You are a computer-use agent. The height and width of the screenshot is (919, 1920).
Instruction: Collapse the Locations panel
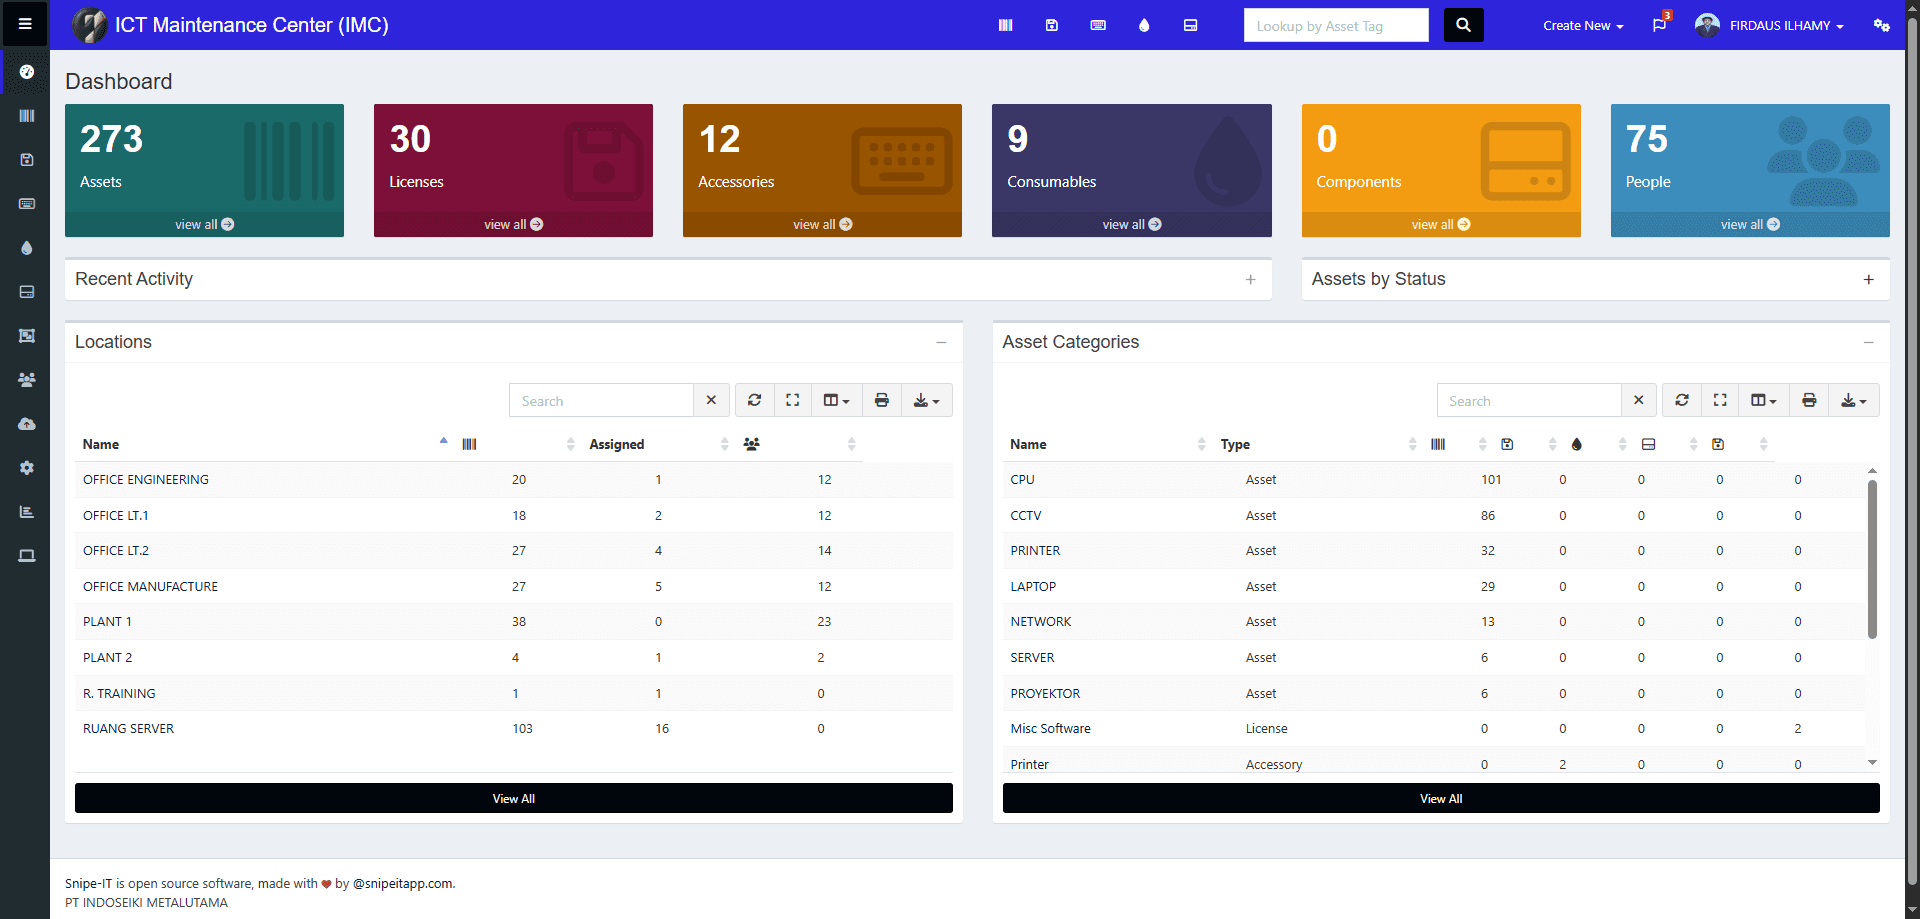(x=941, y=342)
